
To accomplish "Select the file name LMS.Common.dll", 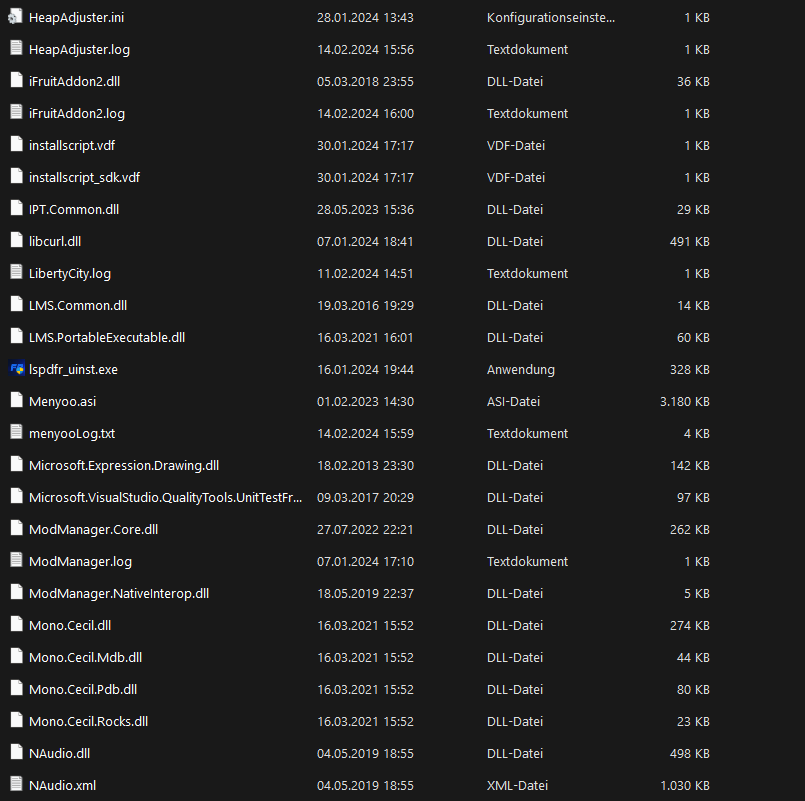I will tap(78, 306).
